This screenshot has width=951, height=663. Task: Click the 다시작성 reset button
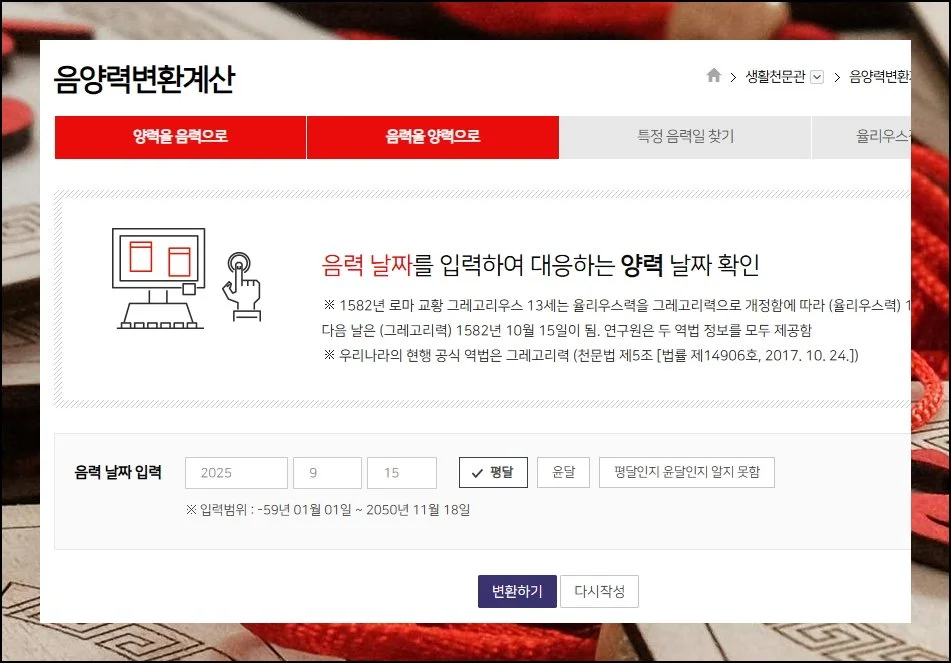[599, 592]
